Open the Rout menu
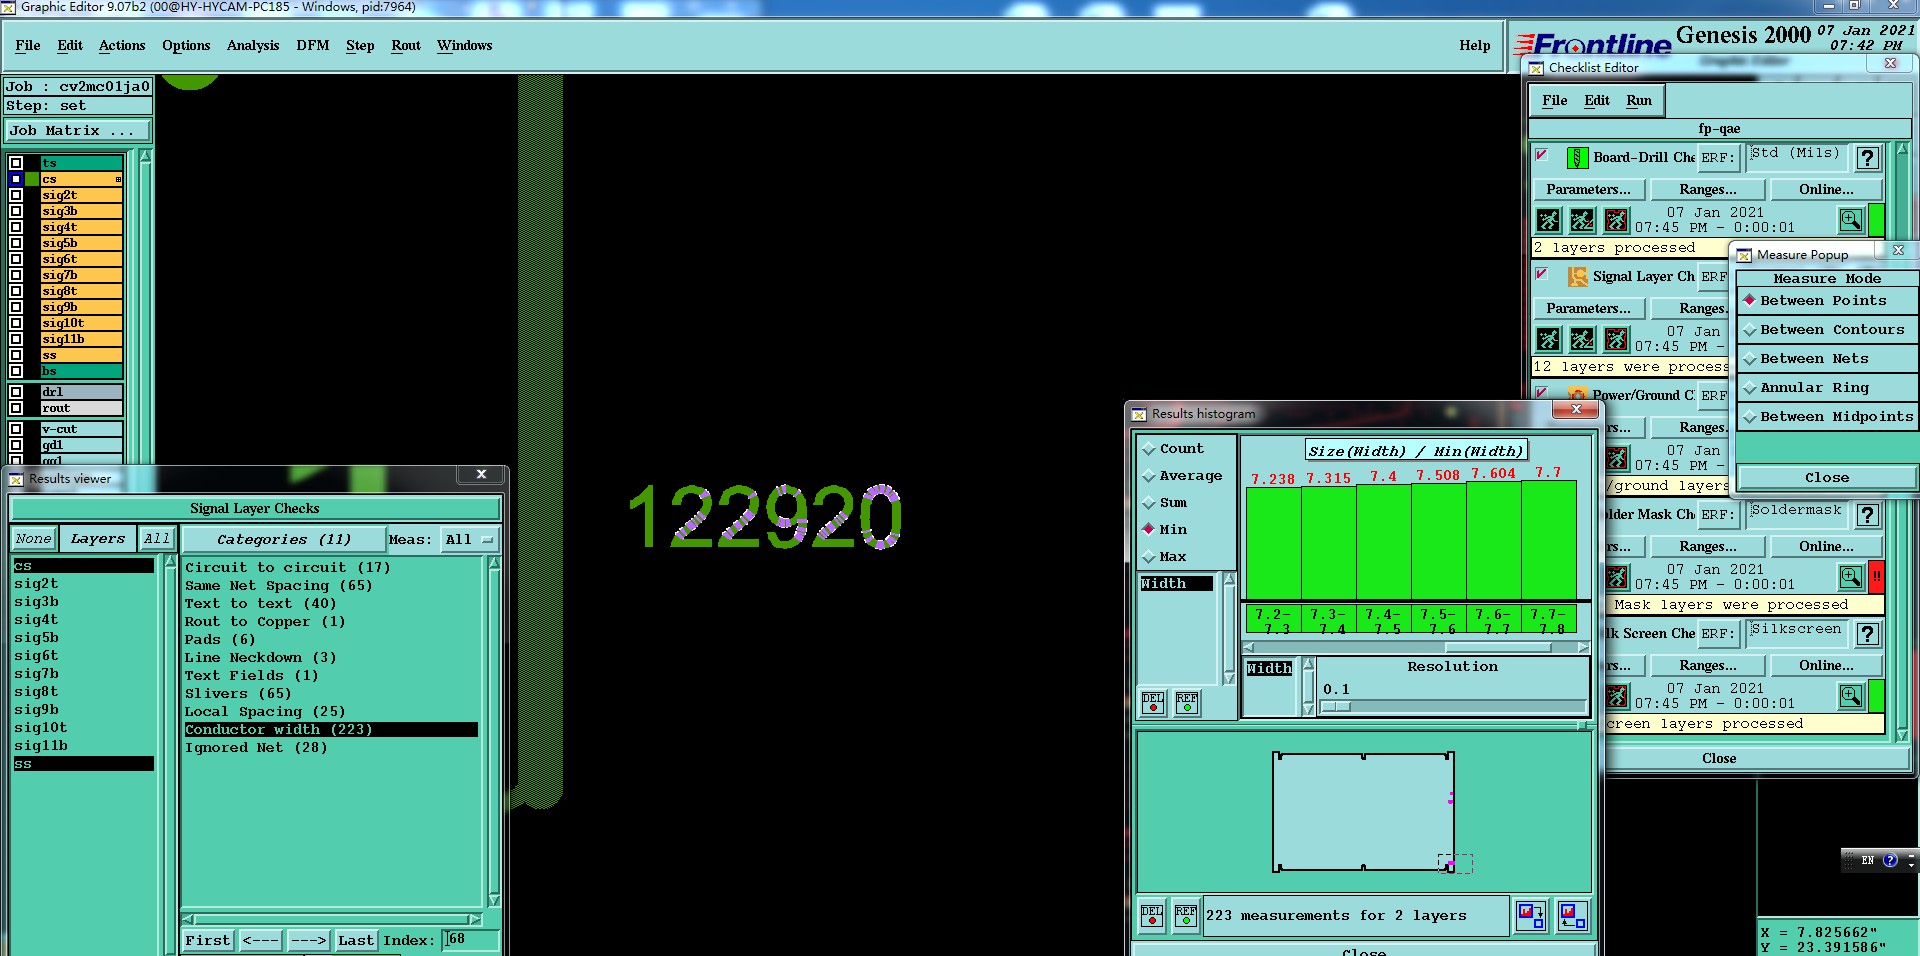This screenshot has height=956, width=1920. [x=406, y=46]
